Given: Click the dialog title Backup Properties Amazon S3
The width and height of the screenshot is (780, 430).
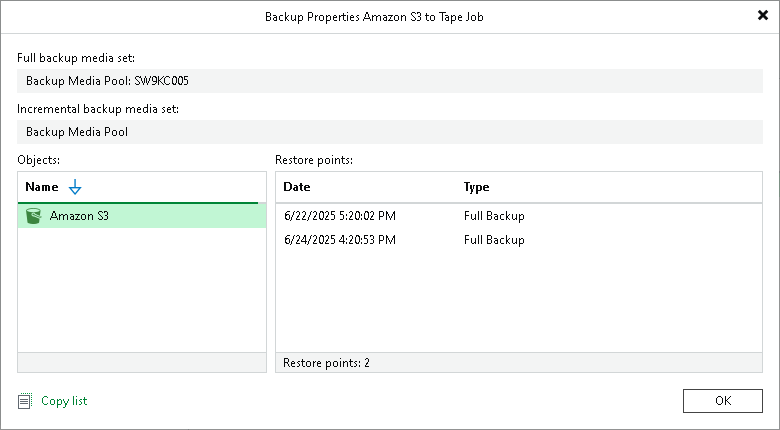Looking at the screenshot, I should (x=374, y=16).
